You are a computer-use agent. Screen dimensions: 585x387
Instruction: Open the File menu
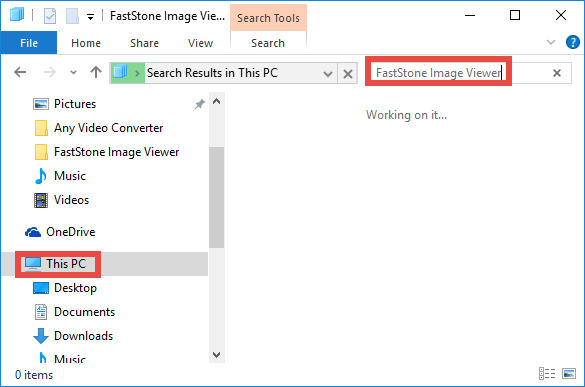29,43
